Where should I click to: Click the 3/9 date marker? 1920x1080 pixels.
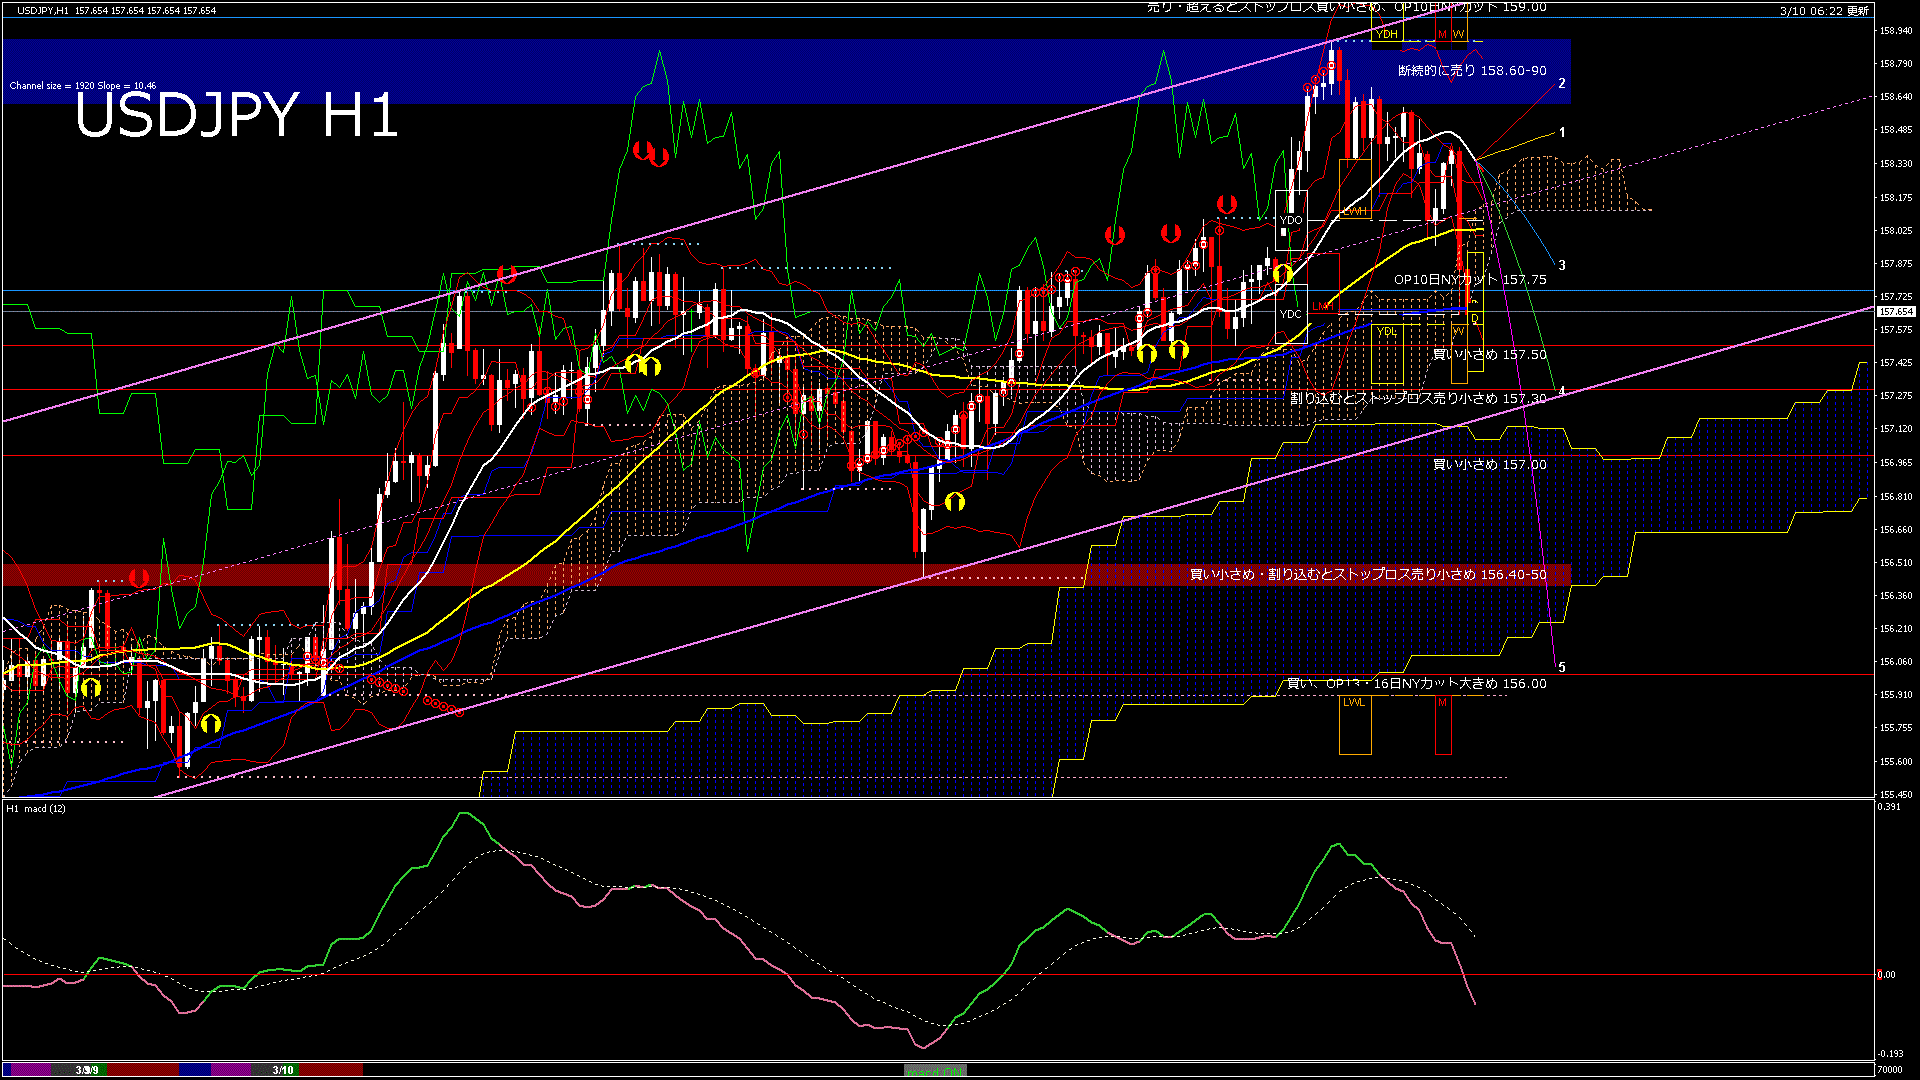point(87,1070)
